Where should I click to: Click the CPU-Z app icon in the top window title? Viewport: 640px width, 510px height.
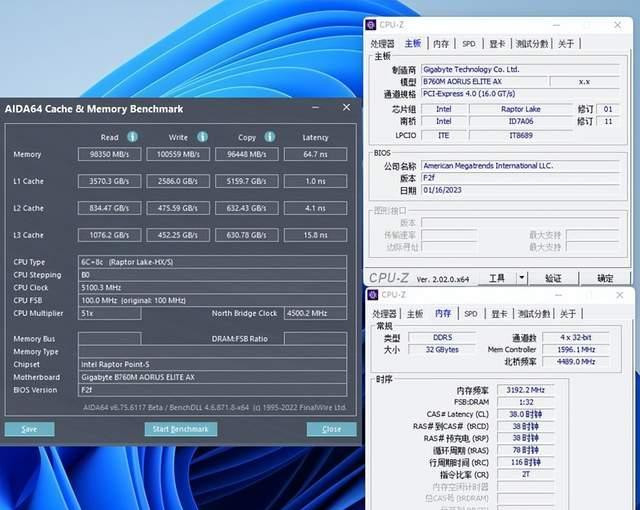coord(371,25)
